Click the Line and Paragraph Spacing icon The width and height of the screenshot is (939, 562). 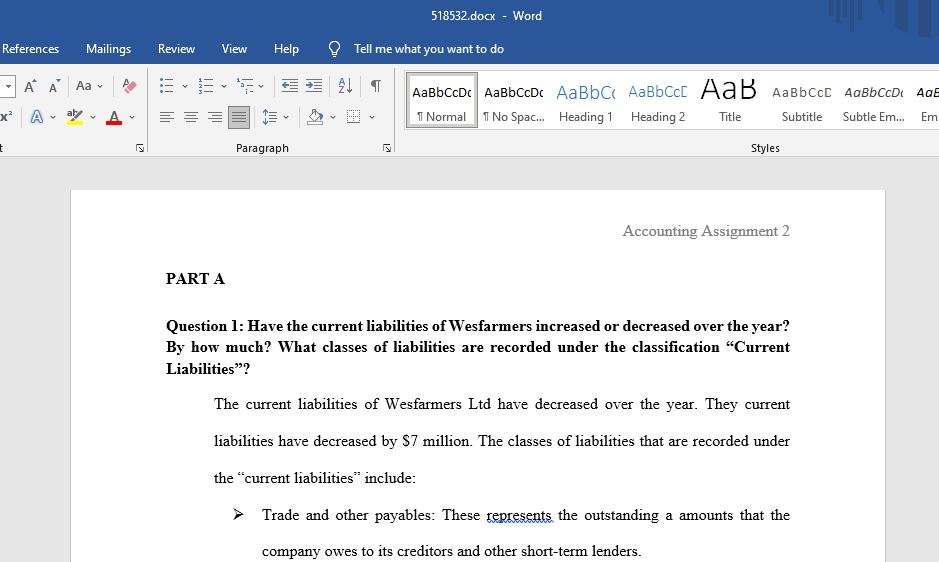269,117
